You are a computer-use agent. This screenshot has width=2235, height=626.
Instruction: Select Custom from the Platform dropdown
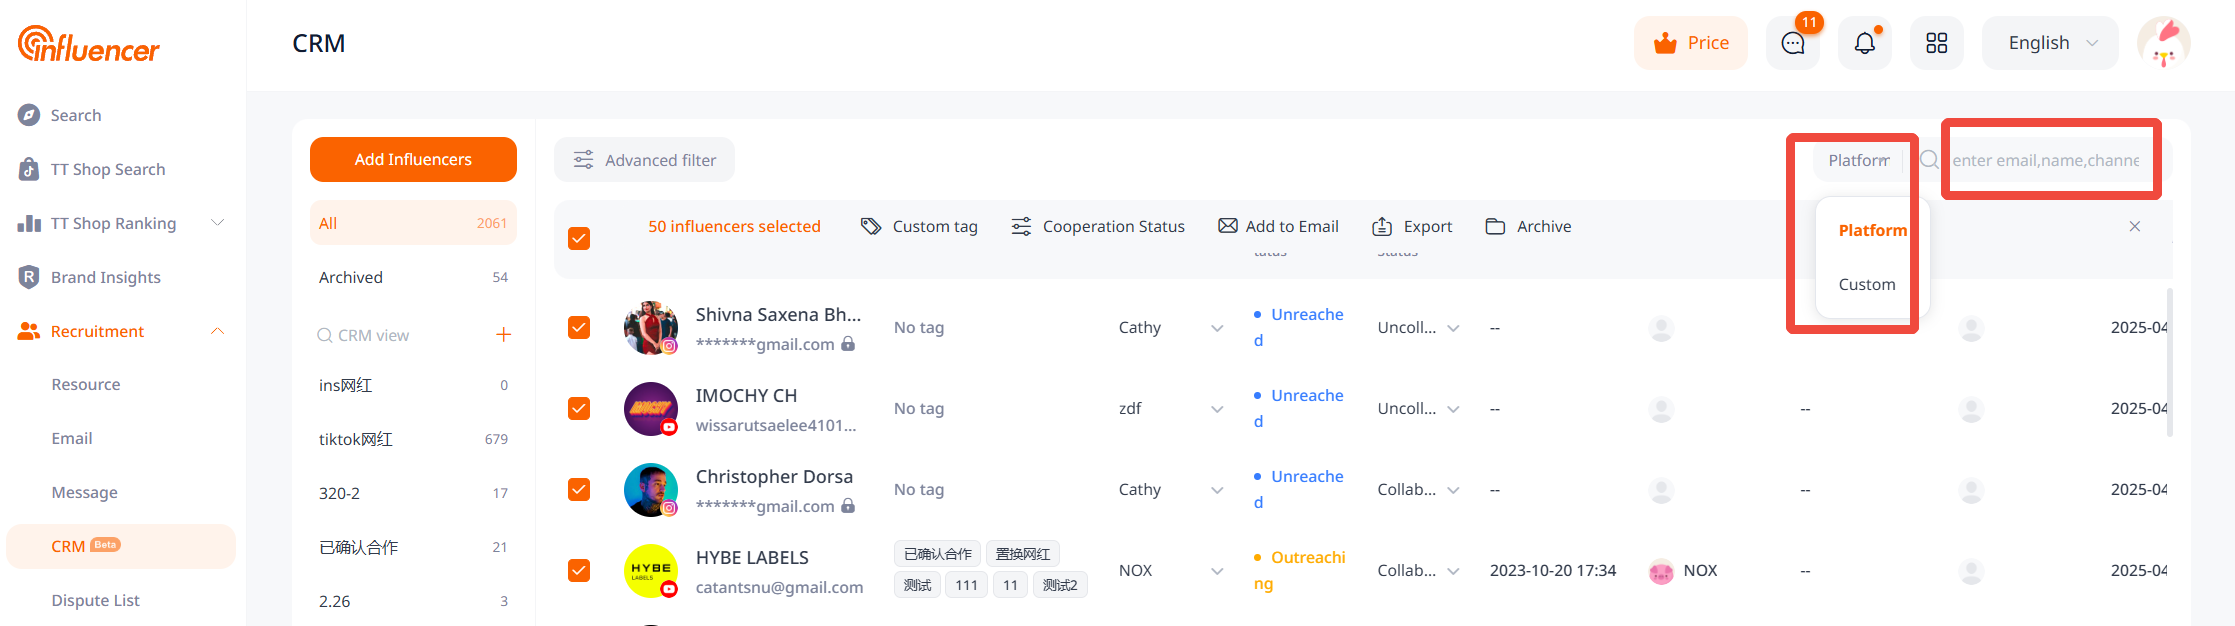click(x=1866, y=284)
